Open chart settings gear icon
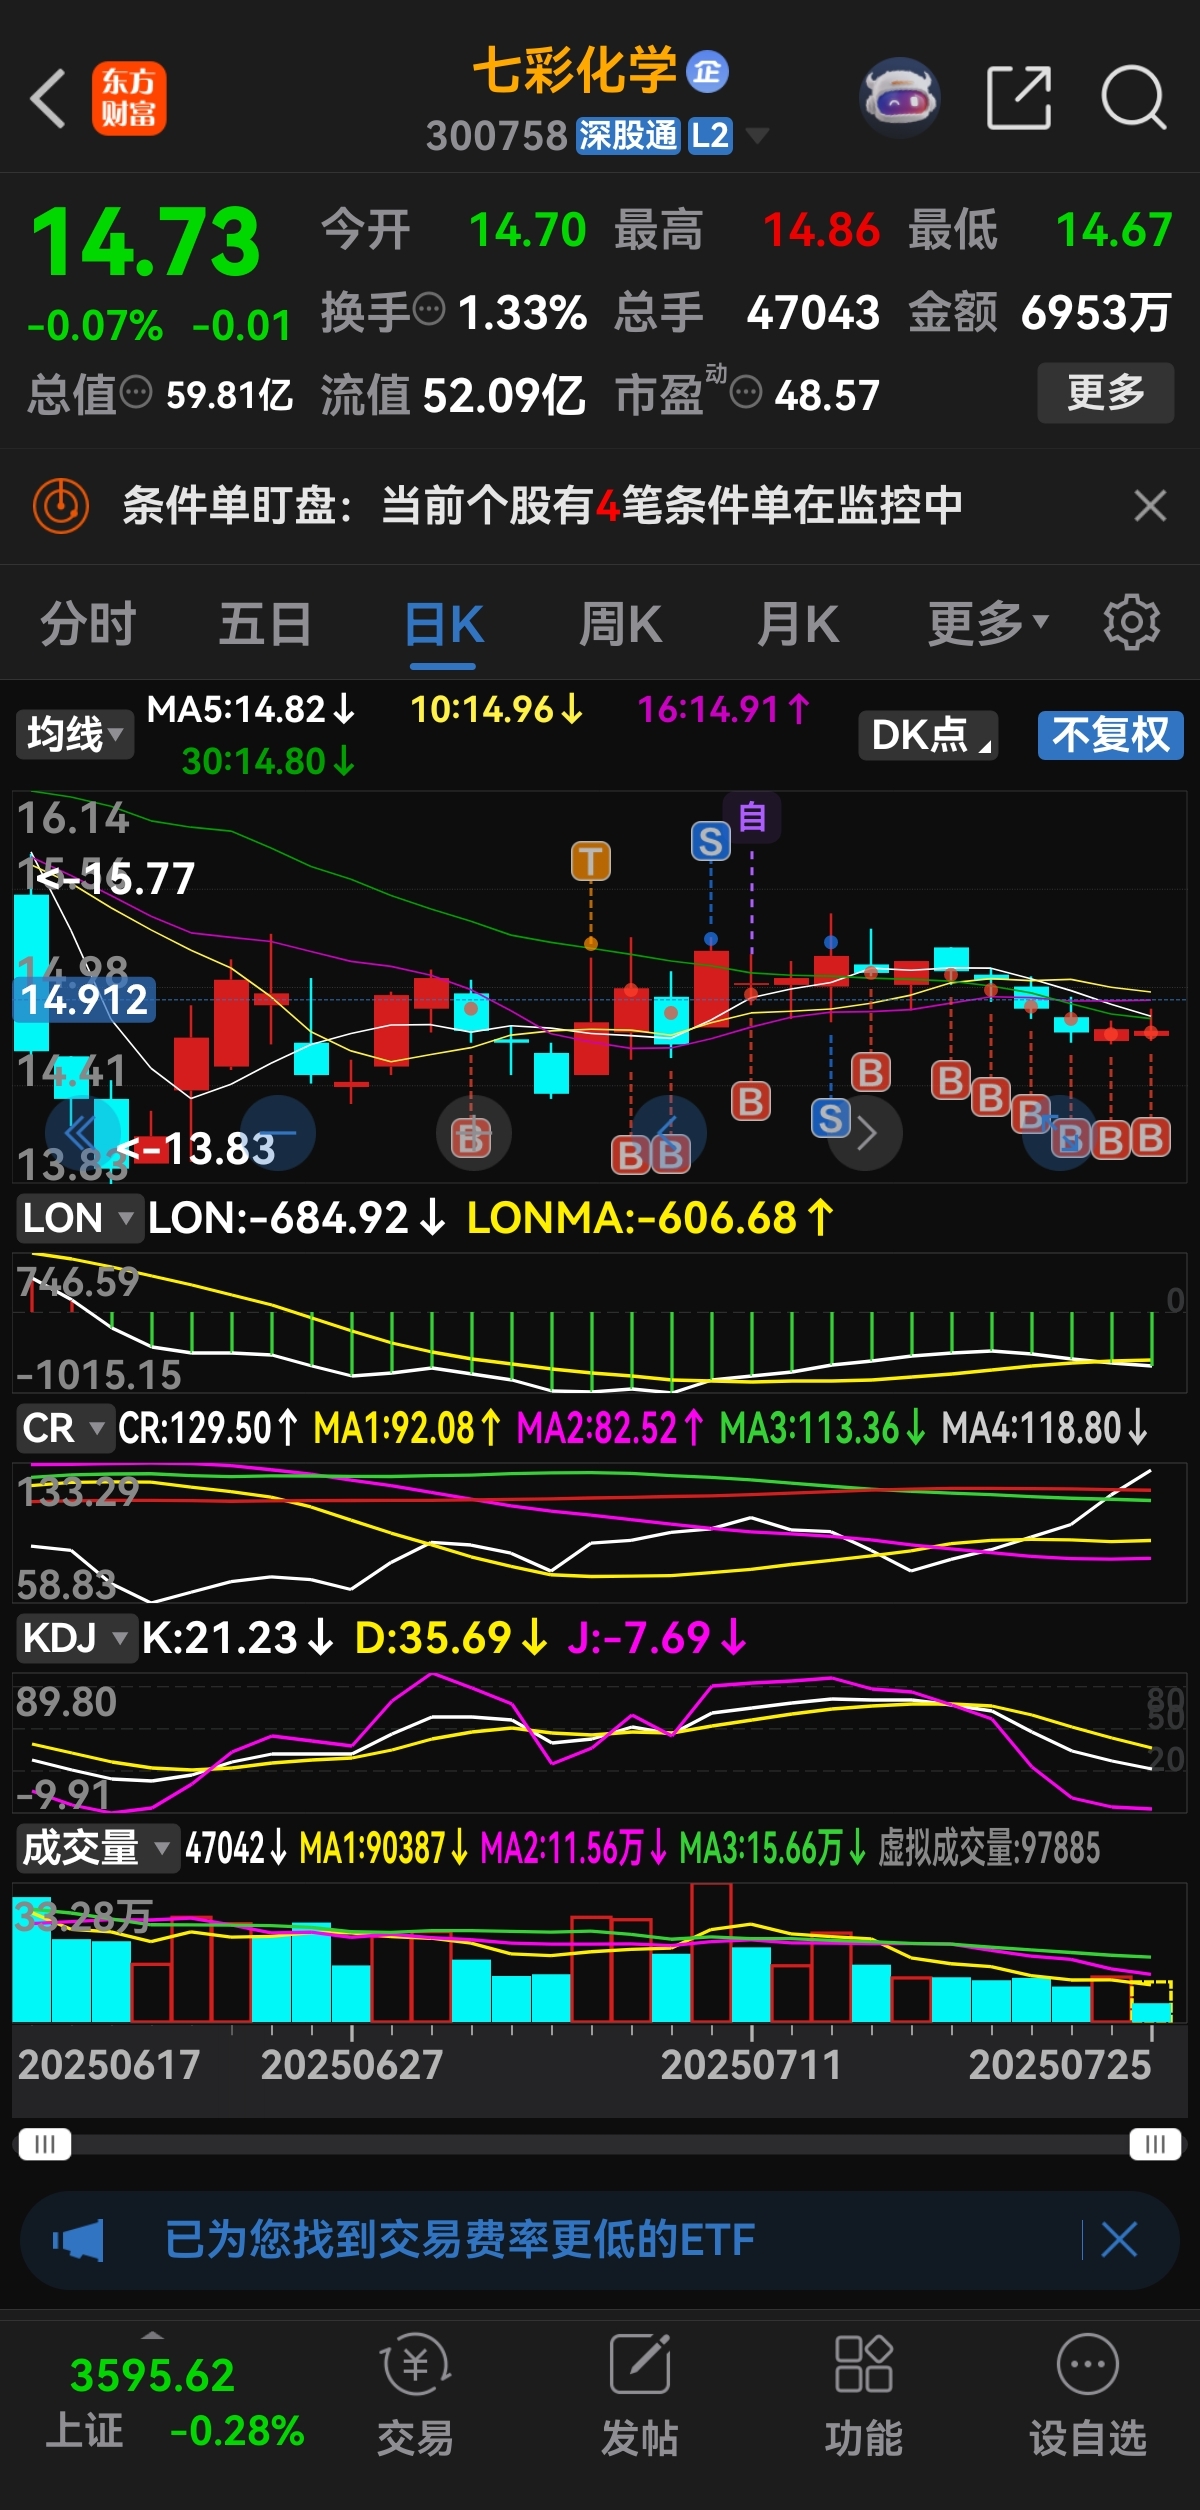Viewport: 1200px width, 2510px height. click(x=1131, y=623)
